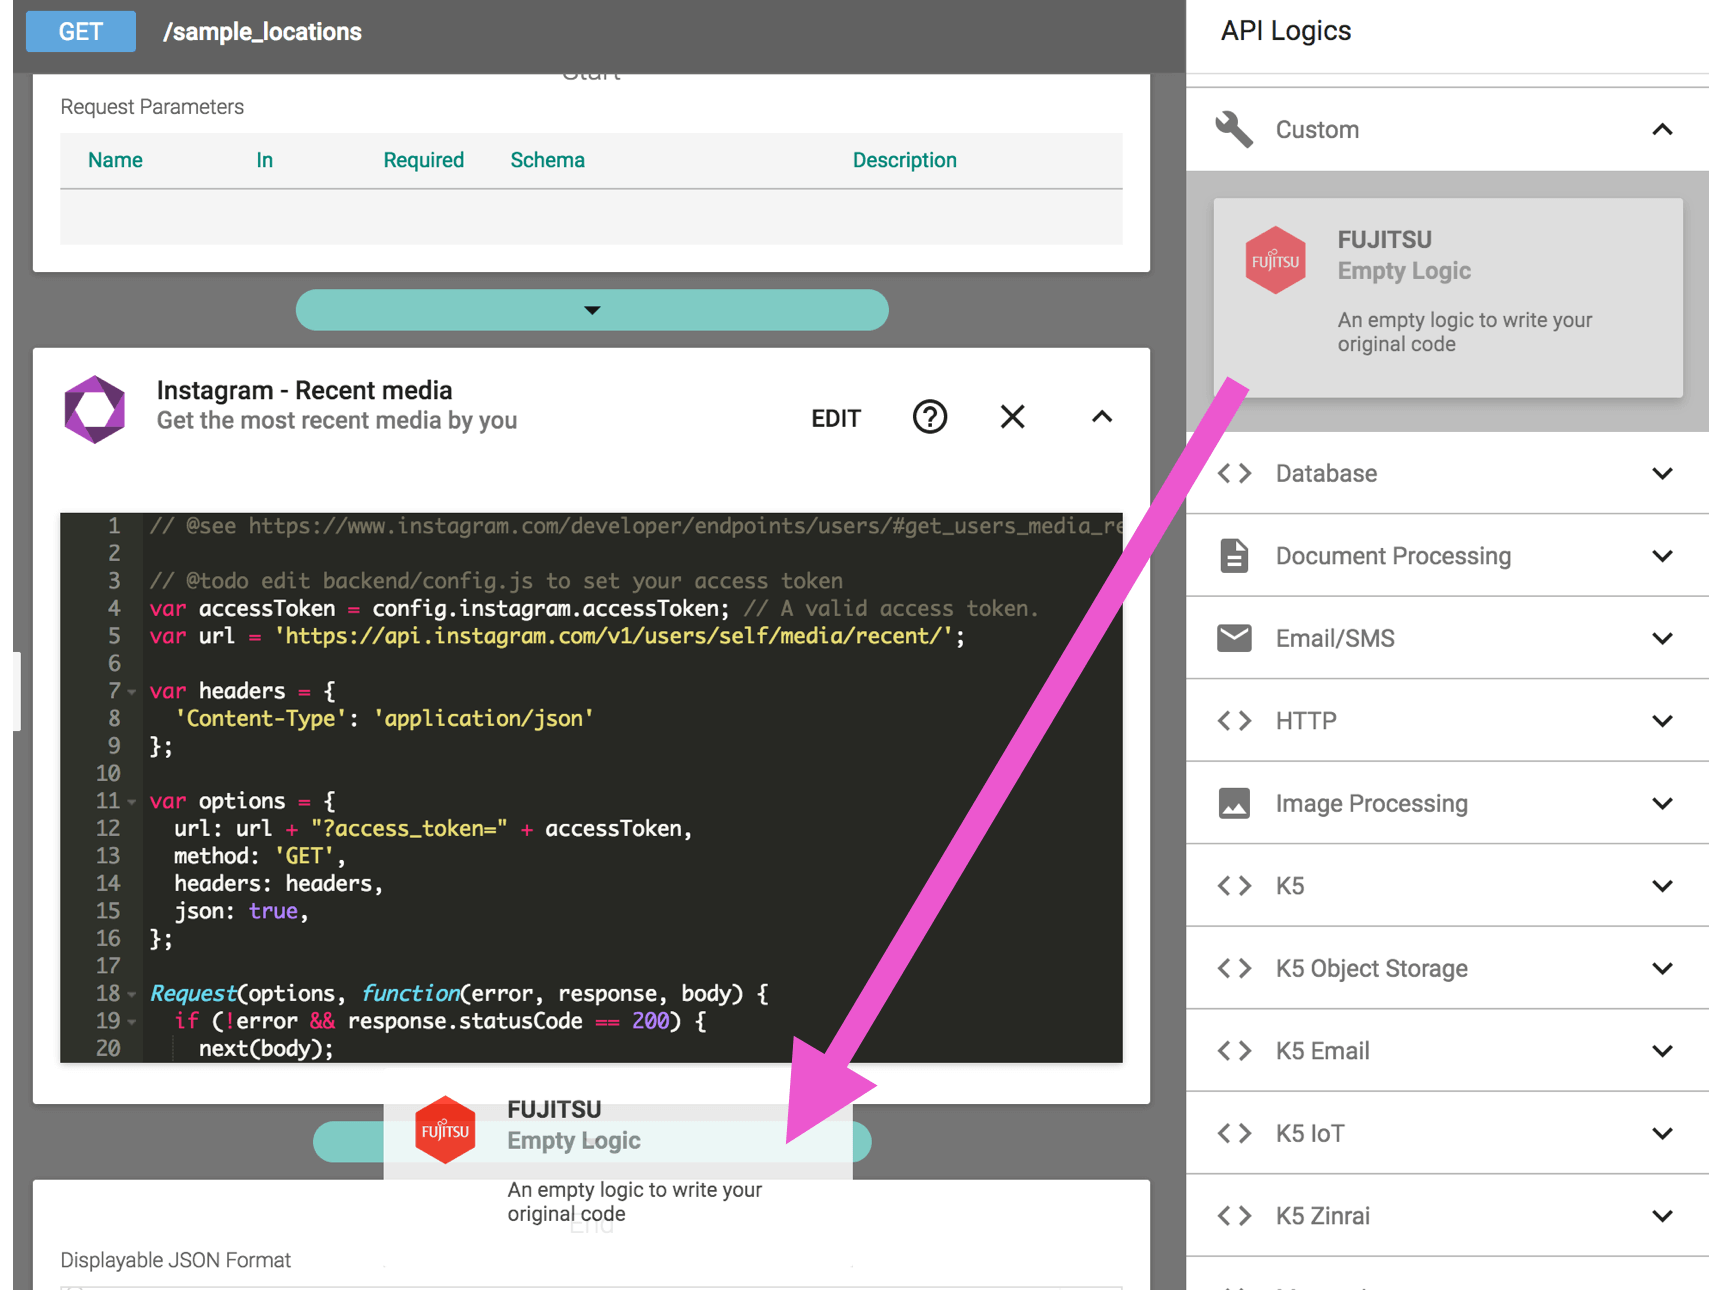This screenshot has height=1290, width=1734.
Task: Click the K5 code brackets icon
Action: pos(1234,886)
